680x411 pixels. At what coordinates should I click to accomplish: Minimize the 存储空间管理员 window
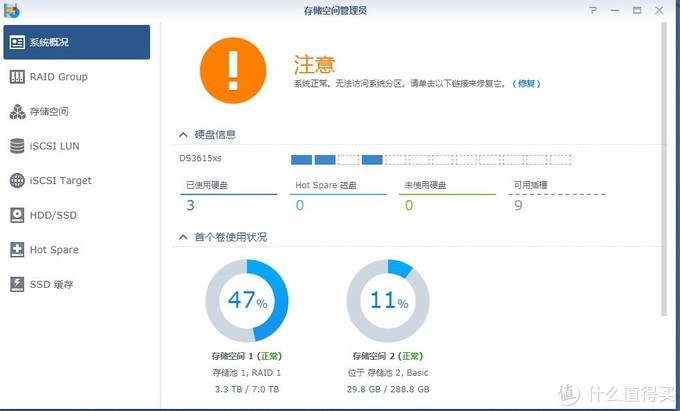point(615,10)
